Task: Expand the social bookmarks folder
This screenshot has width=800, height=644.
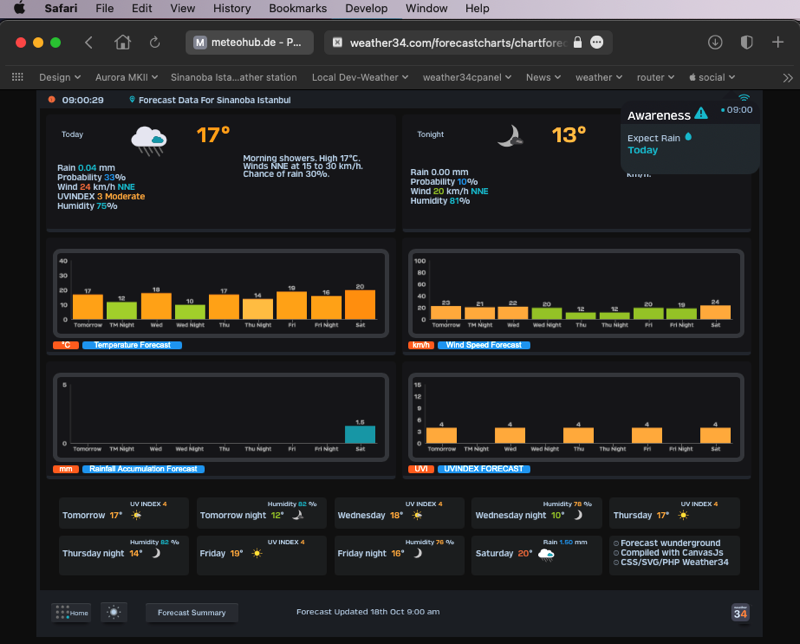Action: coord(712,78)
